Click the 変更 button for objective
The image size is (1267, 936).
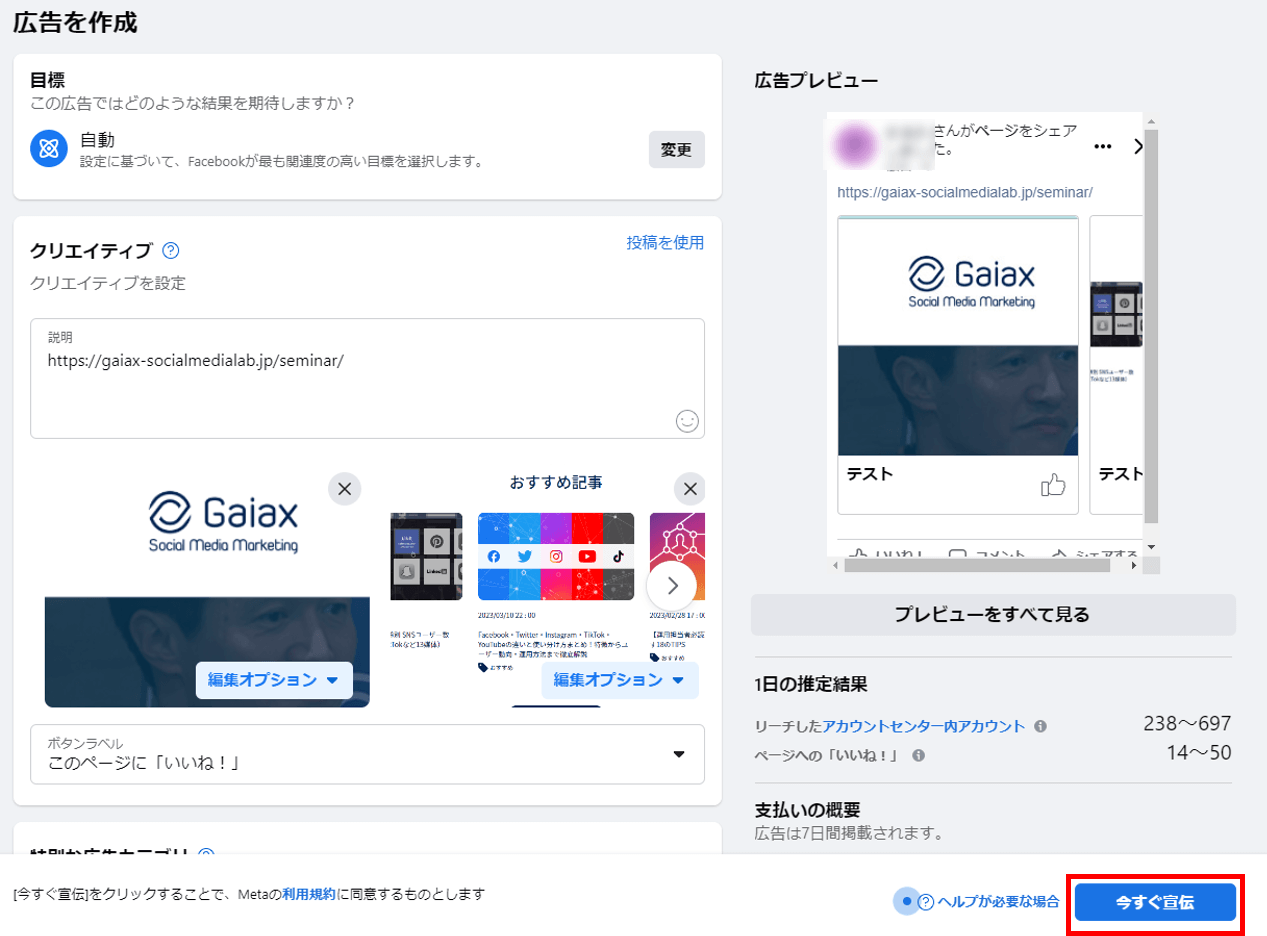click(x=676, y=150)
